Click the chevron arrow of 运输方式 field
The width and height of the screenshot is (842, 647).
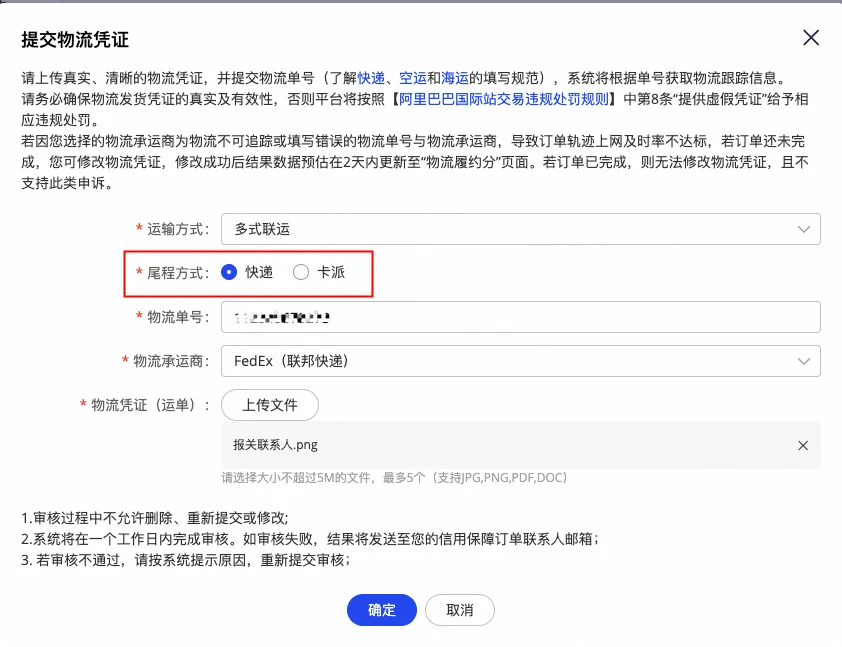804,229
